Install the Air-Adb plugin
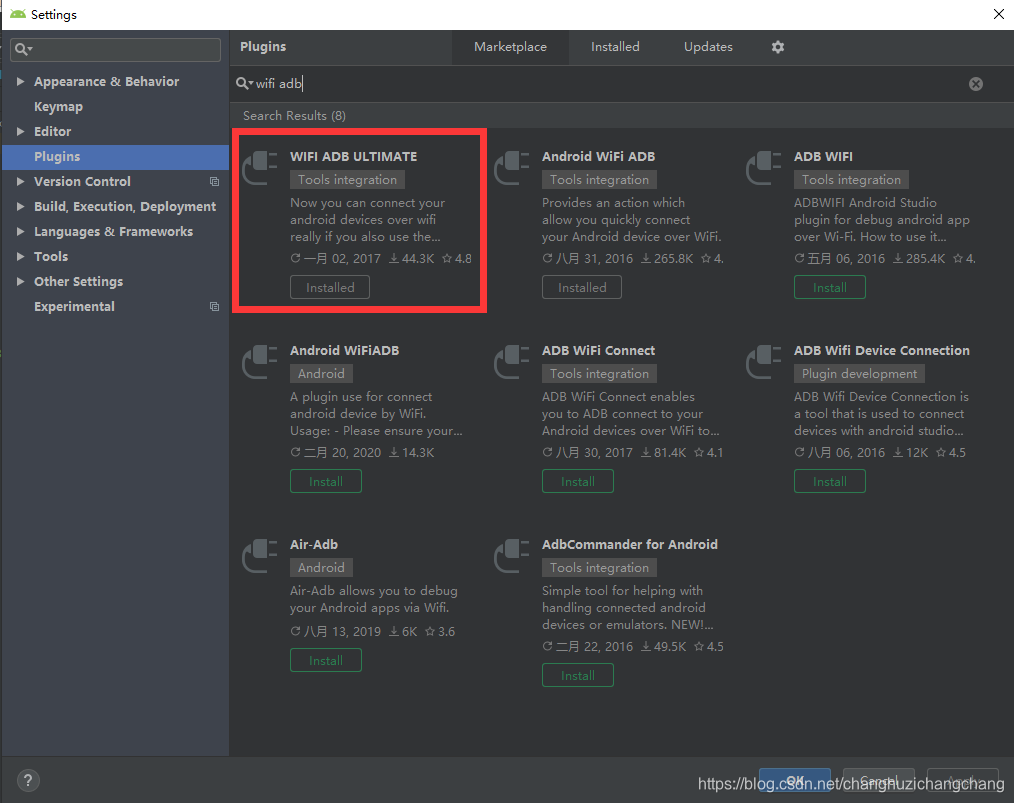This screenshot has height=803, width=1014. click(326, 660)
